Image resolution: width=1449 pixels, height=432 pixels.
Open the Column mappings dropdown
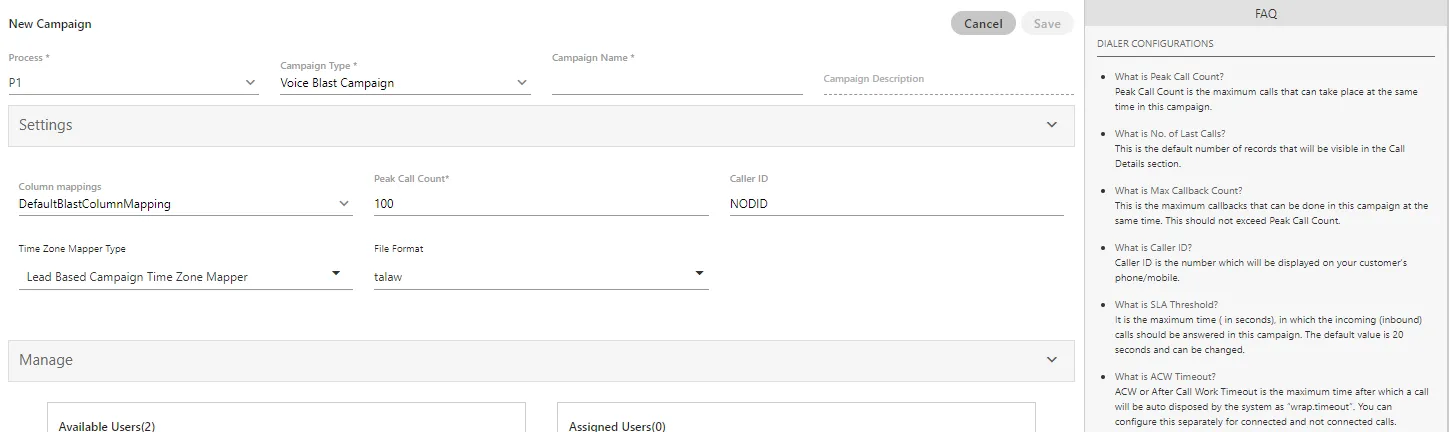click(186, 204)
